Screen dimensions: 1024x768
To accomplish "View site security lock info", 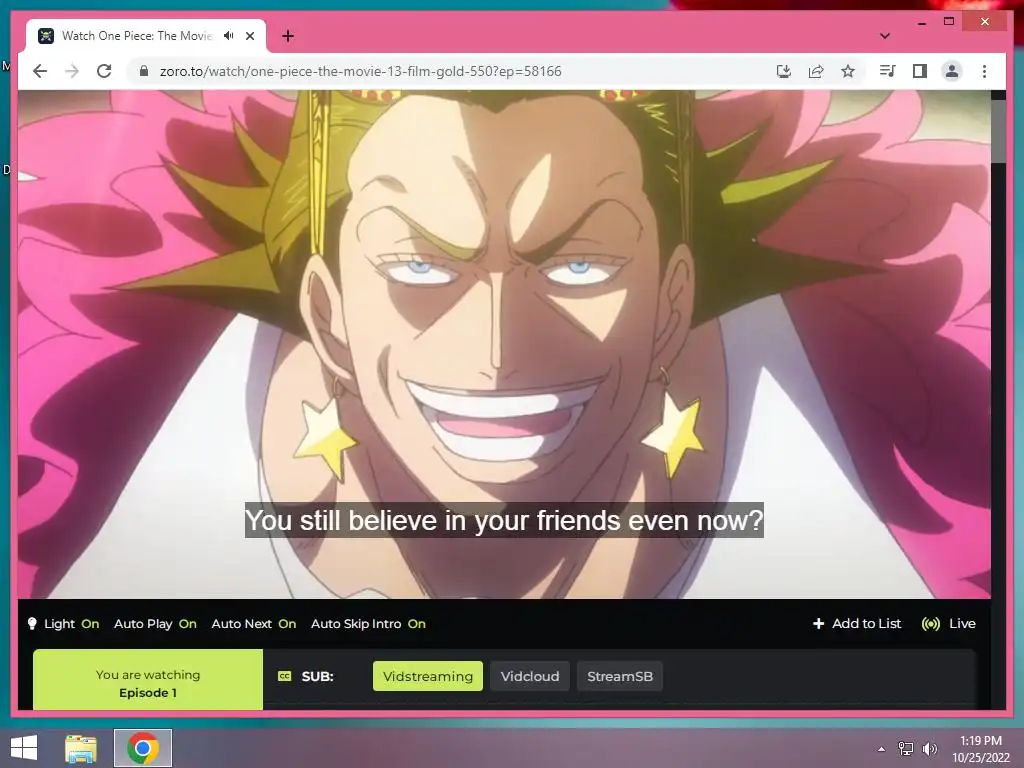I will point(144,71).
